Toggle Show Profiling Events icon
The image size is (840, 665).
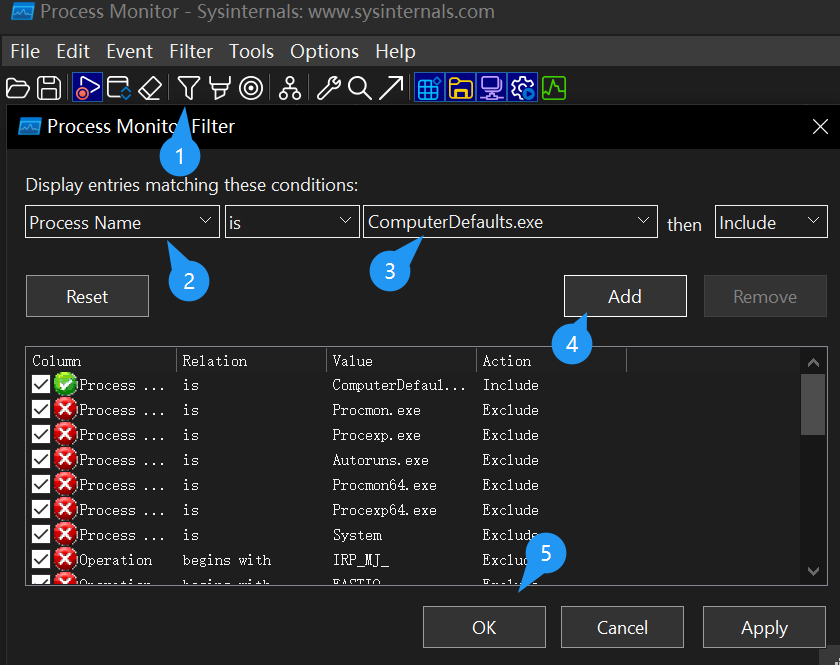coord(554,88)
